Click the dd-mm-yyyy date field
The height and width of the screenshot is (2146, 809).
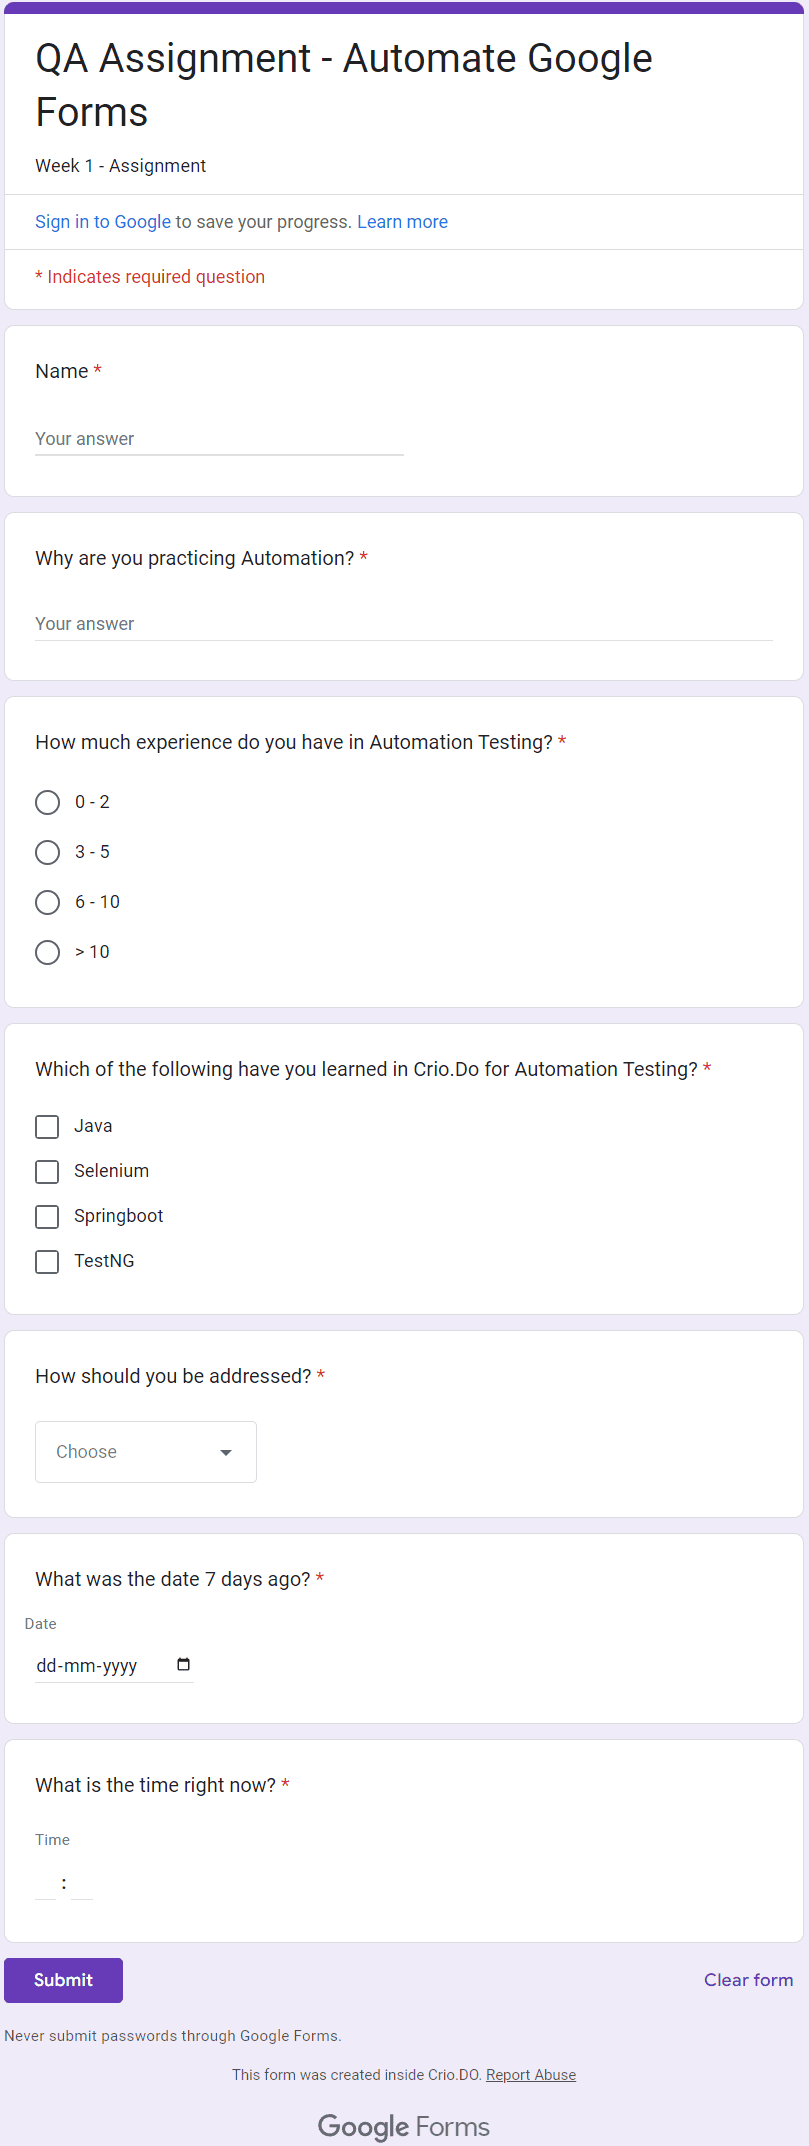click(114, 1665)
